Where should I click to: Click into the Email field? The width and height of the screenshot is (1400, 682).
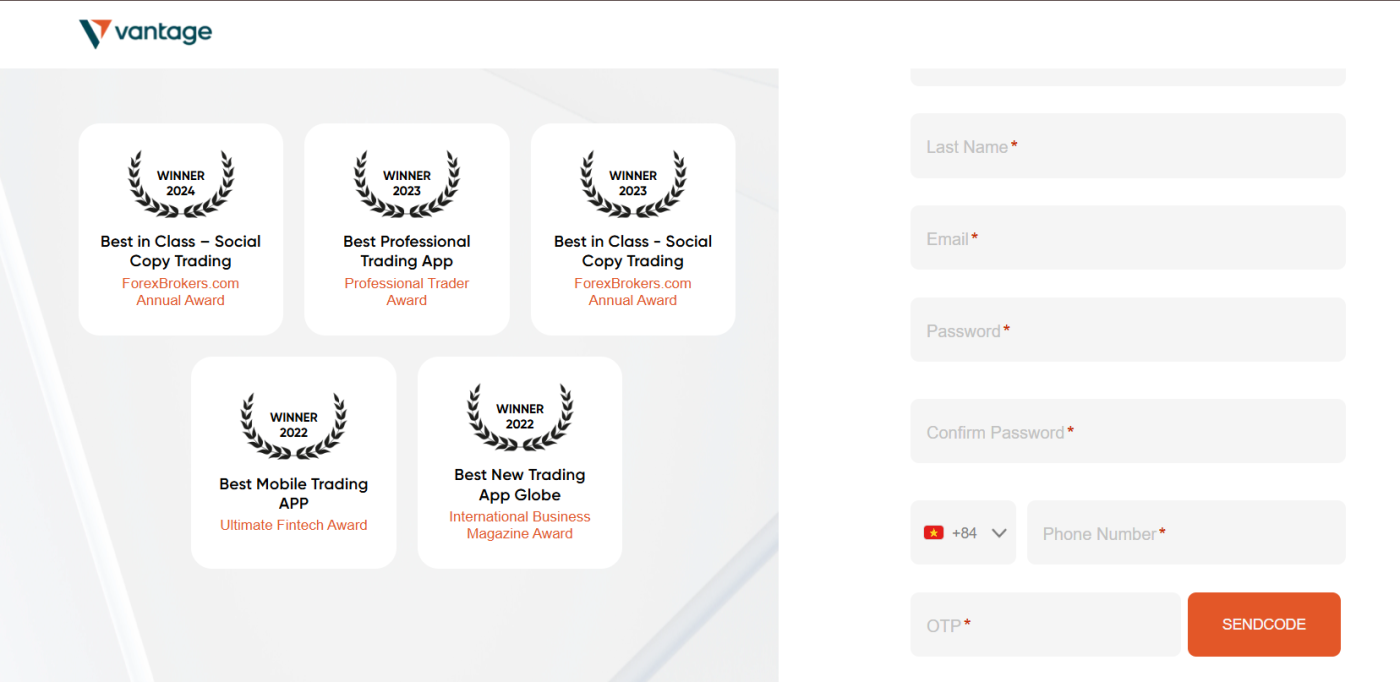click(1127, 239)
